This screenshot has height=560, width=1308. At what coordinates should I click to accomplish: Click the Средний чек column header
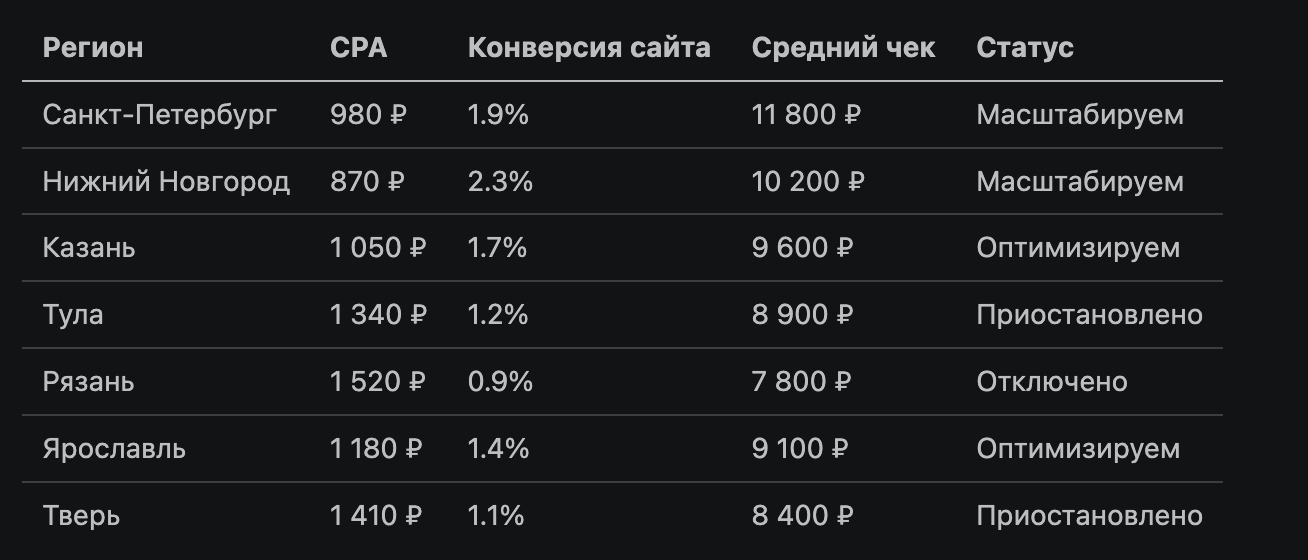tap(843, 47)
